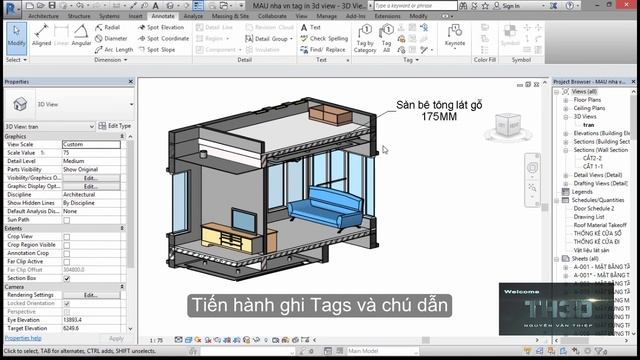
Task: Open the Detail Group dropdown
Action: [291, 39]
